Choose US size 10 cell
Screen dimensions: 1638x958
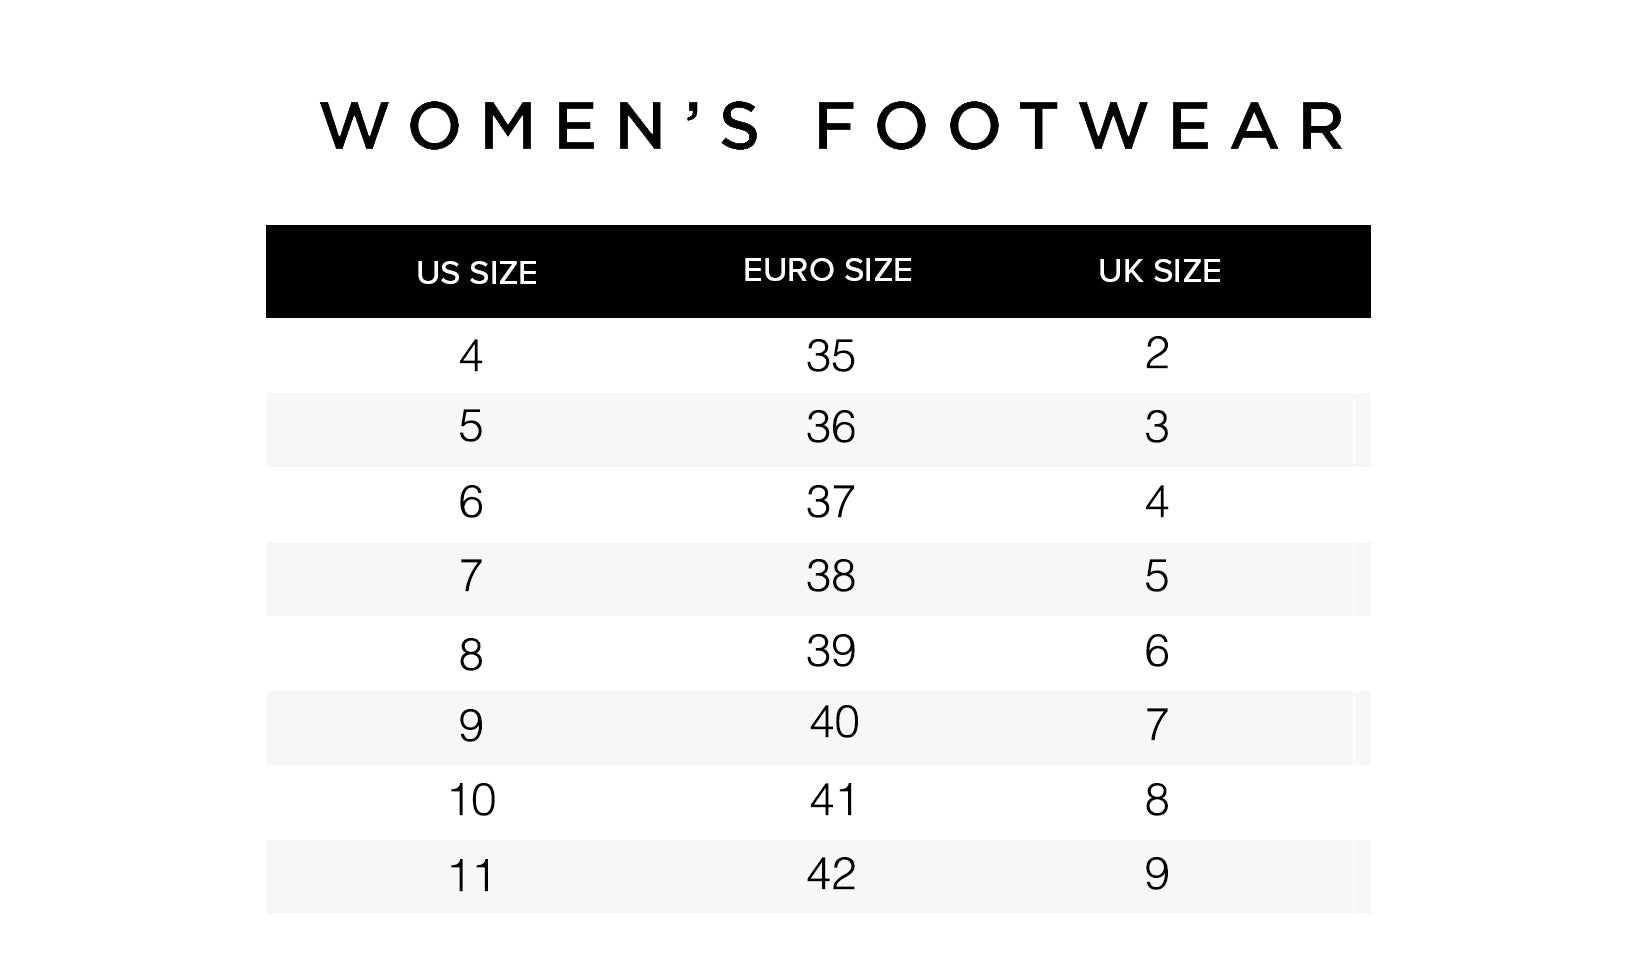click(472, 800)
